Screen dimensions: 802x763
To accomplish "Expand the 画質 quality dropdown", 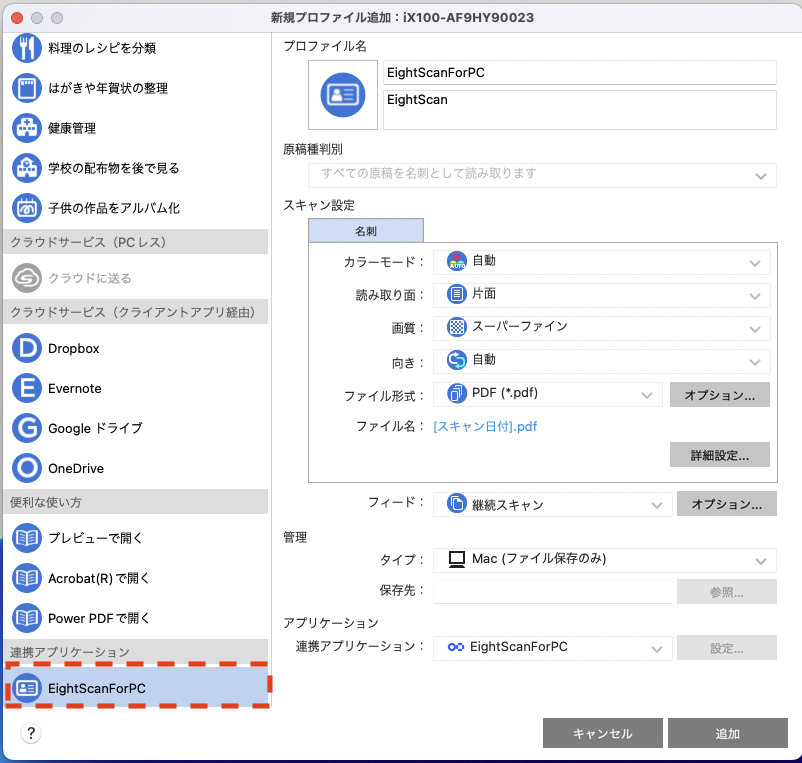I will [602, 328].
